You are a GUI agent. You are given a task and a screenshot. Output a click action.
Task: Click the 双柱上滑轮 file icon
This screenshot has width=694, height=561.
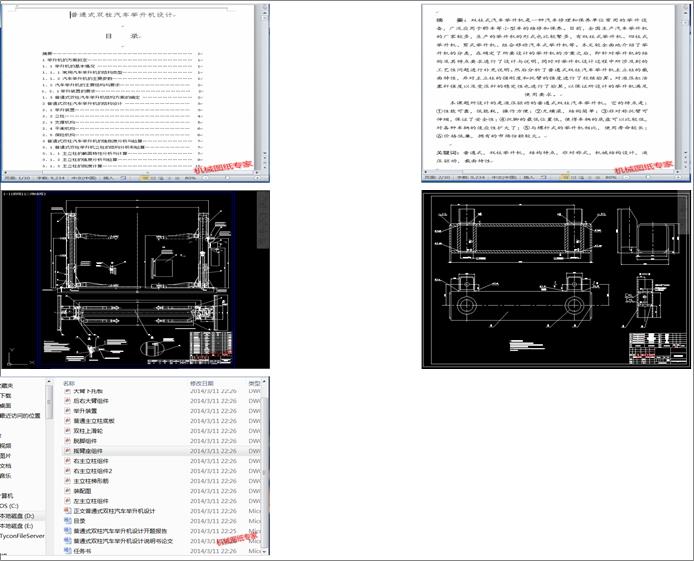(68, 431)
